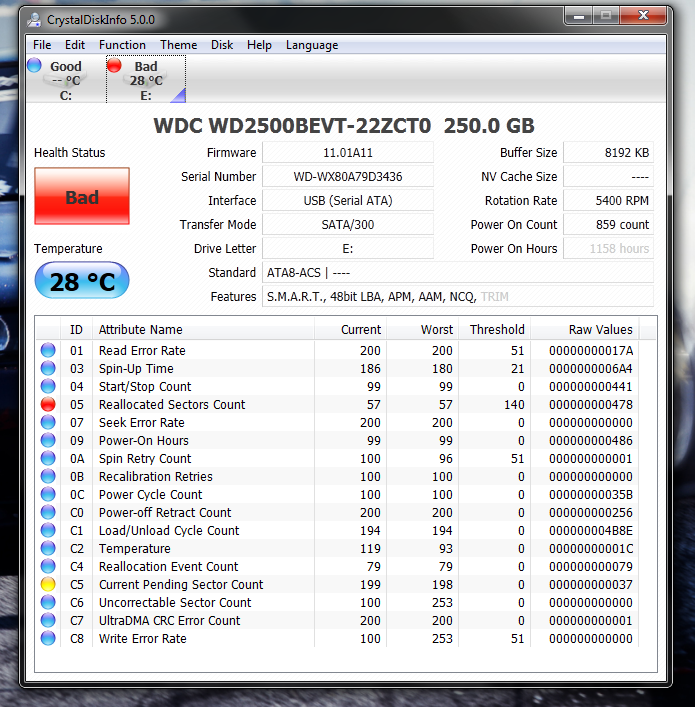Click the Interface field USB (Serial ATA)
Image resolution: width=695 pixels, height=707 pixels.
(348, 200)
